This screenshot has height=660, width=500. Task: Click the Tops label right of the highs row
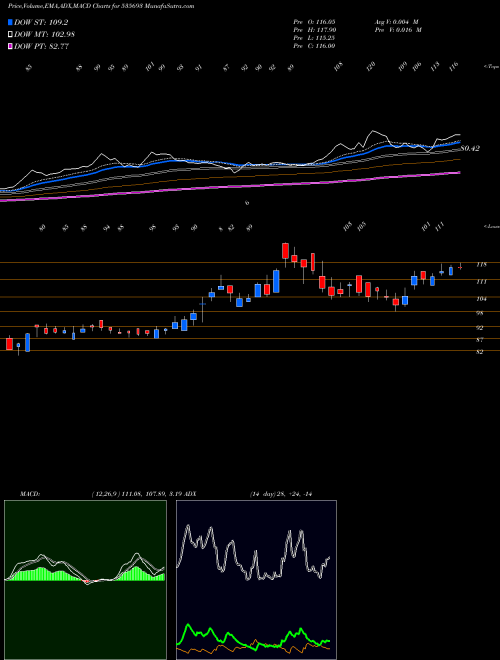(x=491, y=67)
